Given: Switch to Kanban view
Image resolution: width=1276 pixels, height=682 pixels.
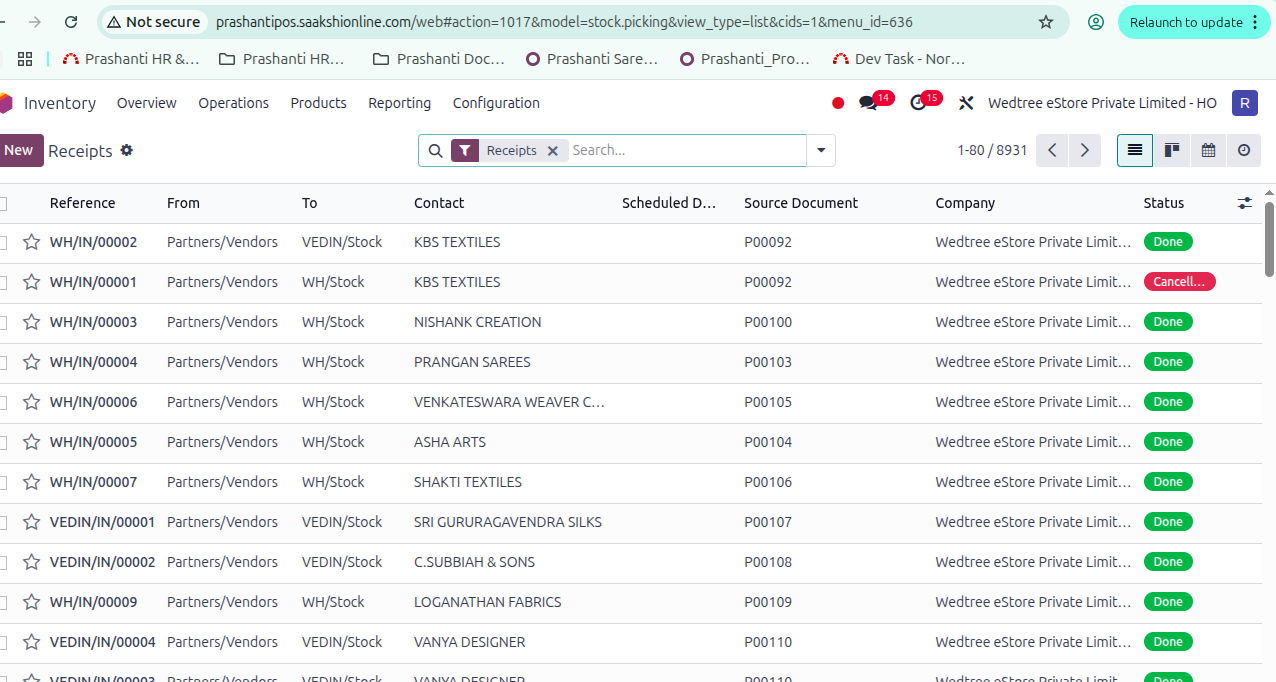Looking at the screenshot, I should tap(1171, 150).
